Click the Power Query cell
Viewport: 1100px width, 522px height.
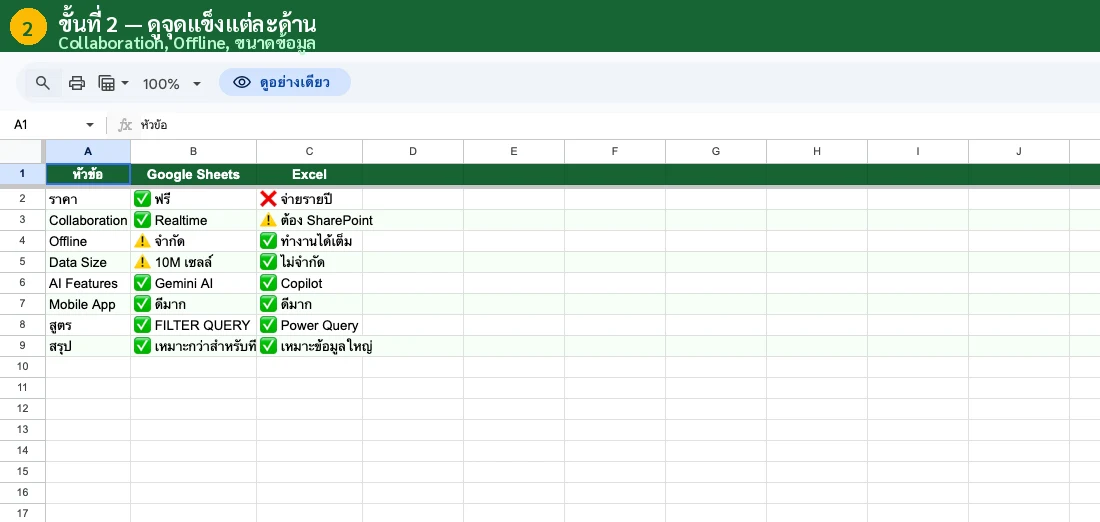[x=309, y=326]
